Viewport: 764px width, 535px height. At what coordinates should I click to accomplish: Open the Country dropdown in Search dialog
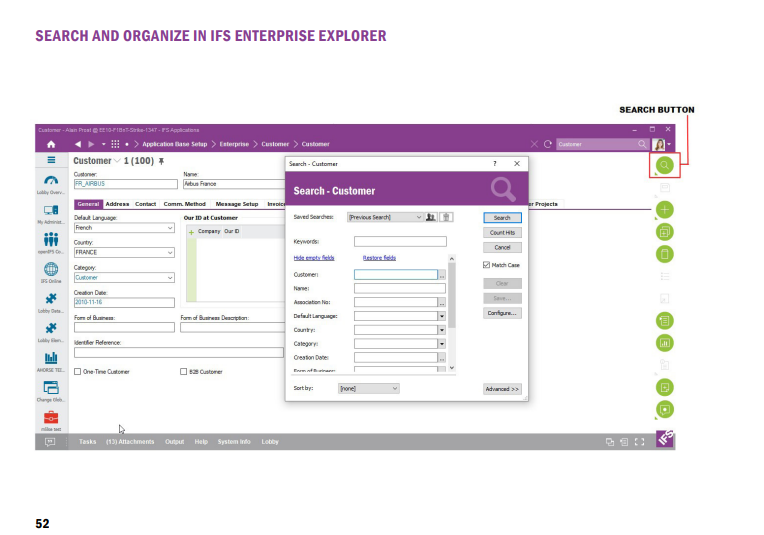pos(441,330)
